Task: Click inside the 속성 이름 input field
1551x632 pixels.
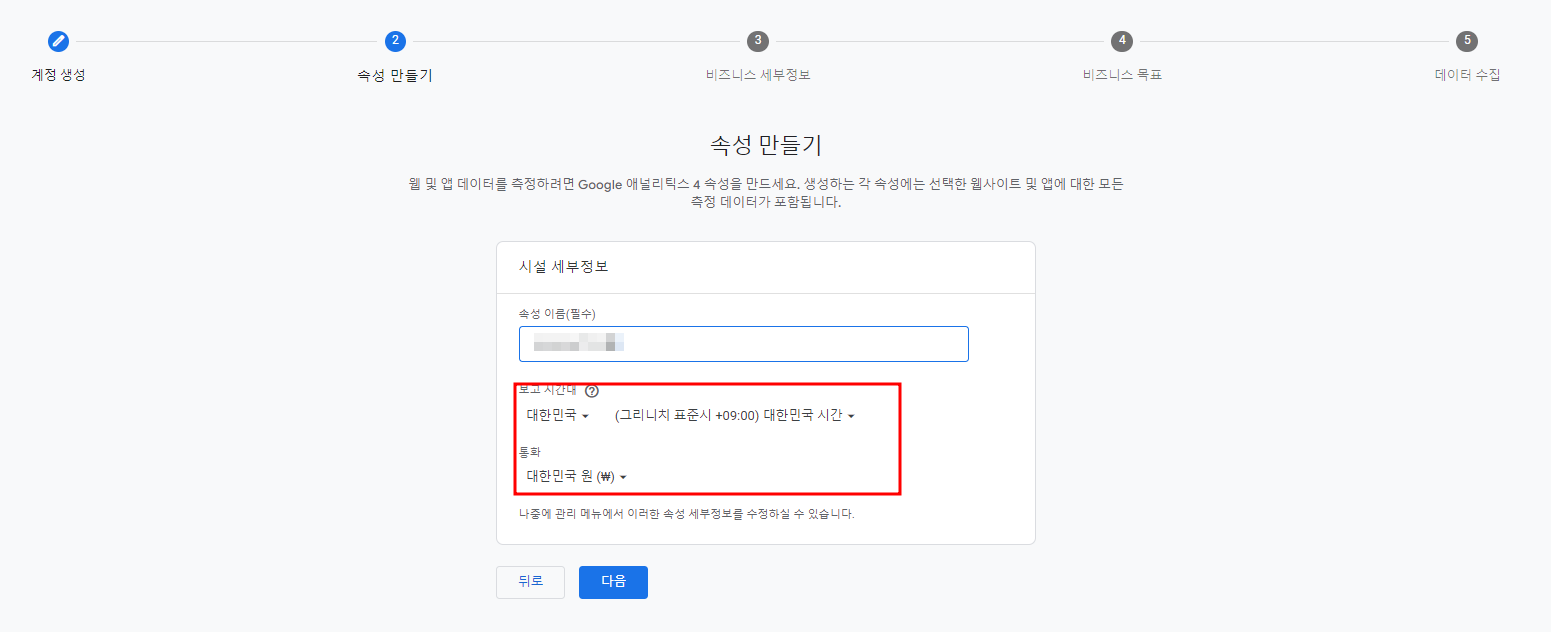Action: tap(743, 343)
